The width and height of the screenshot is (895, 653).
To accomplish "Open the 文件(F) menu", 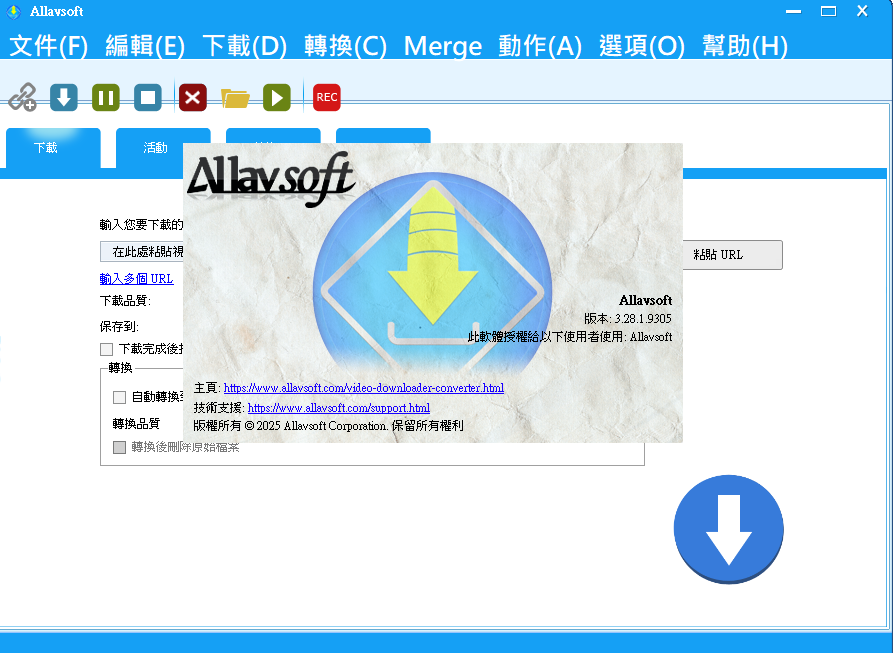I will pyautogui.click(x=49, y=46).
